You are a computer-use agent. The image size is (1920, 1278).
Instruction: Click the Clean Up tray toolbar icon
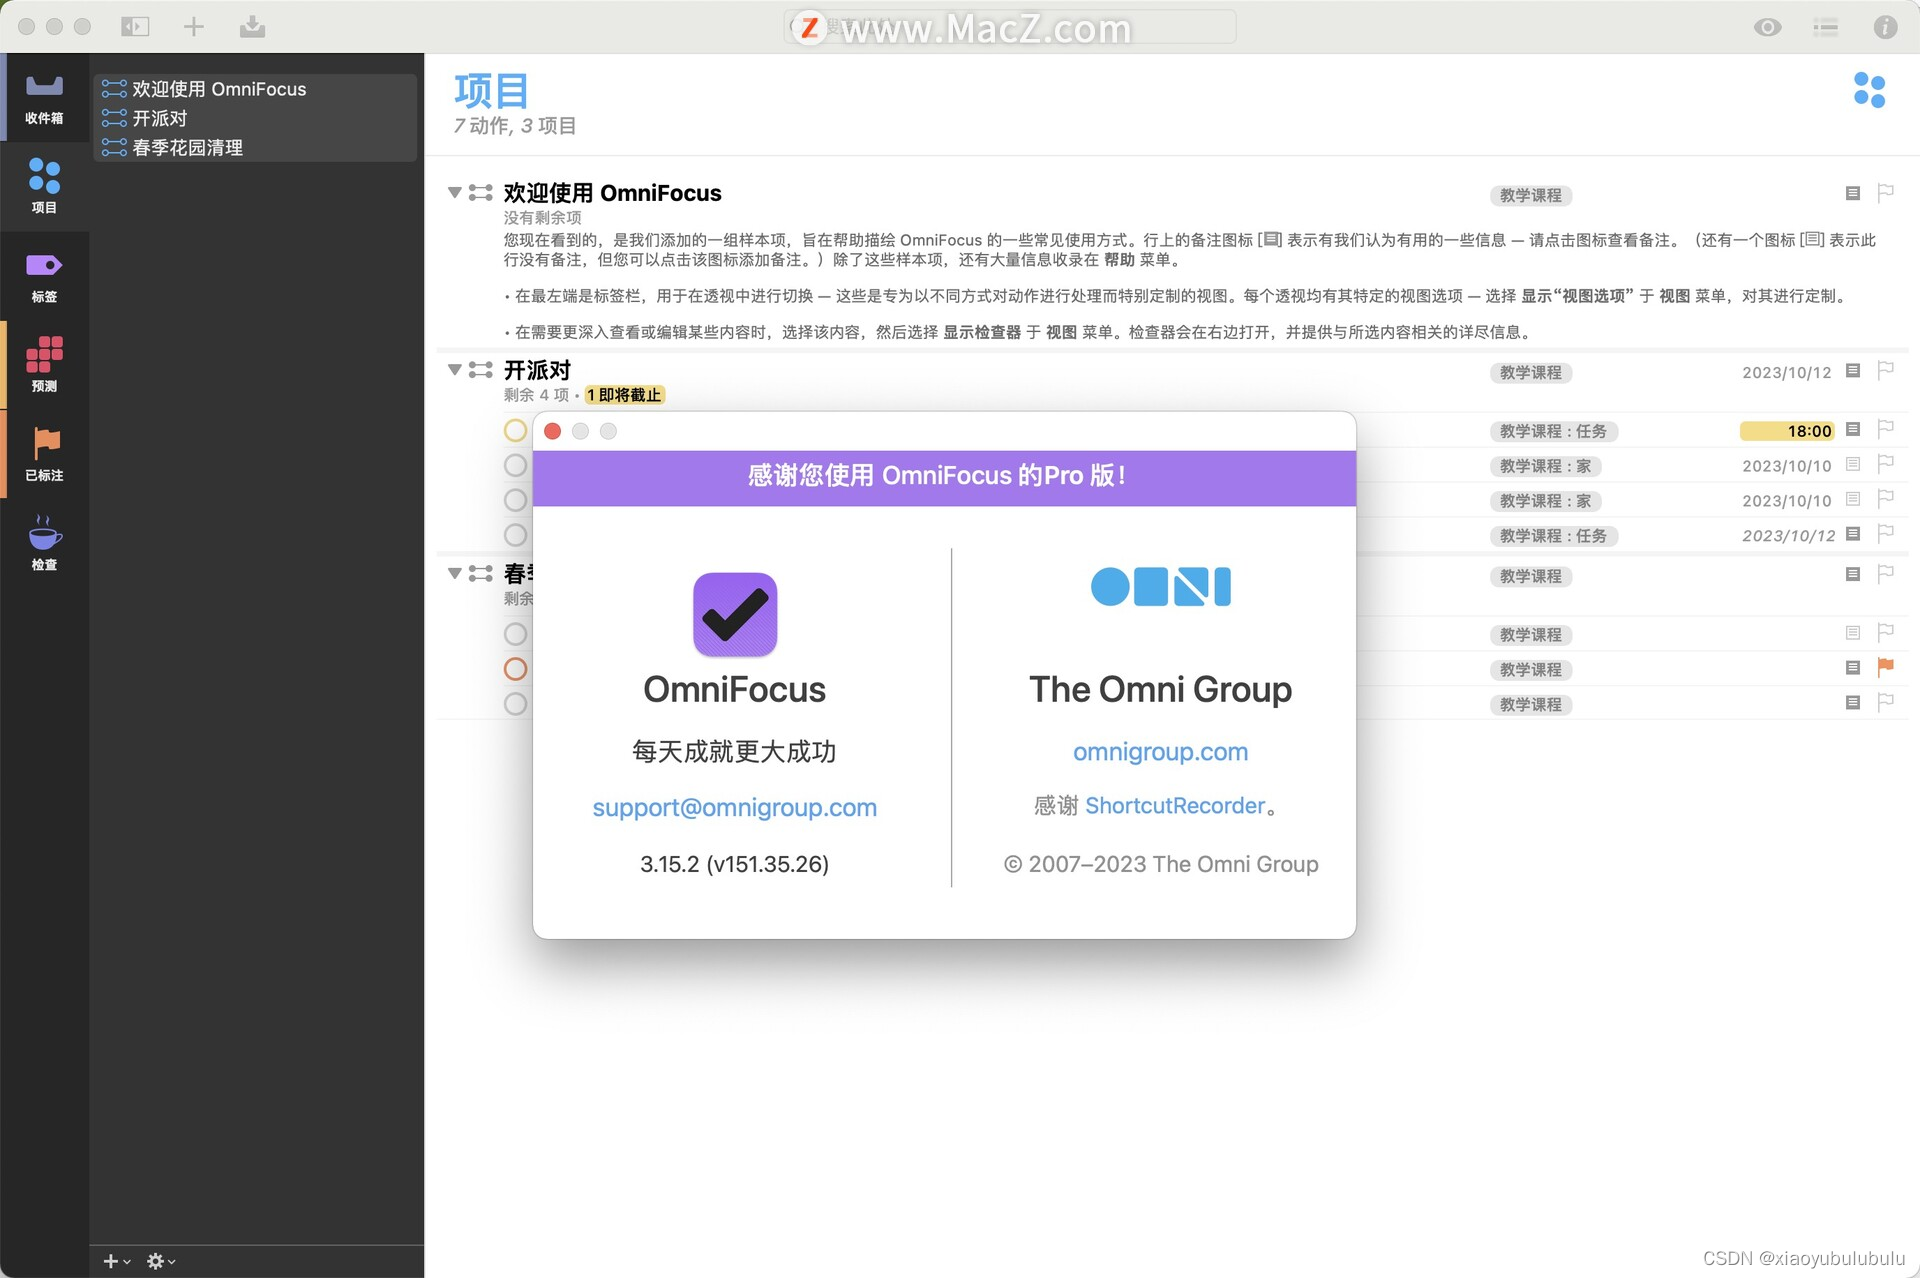252,27
